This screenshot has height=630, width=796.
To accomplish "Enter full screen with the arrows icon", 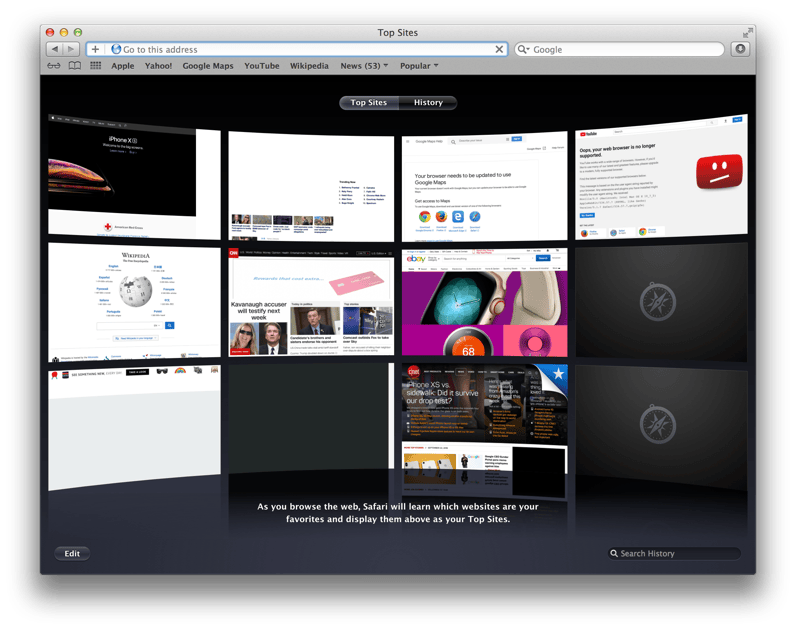I will coord(747,33).
